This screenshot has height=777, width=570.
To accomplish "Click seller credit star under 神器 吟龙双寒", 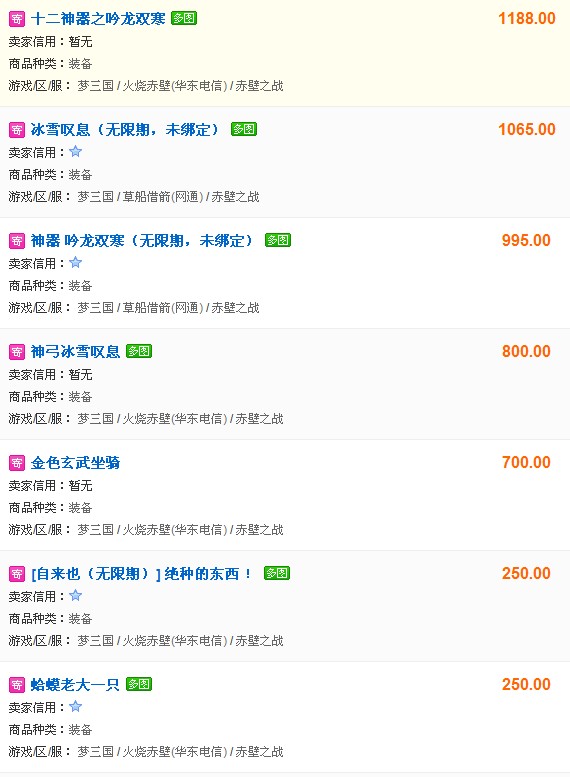I will [75, 262].
